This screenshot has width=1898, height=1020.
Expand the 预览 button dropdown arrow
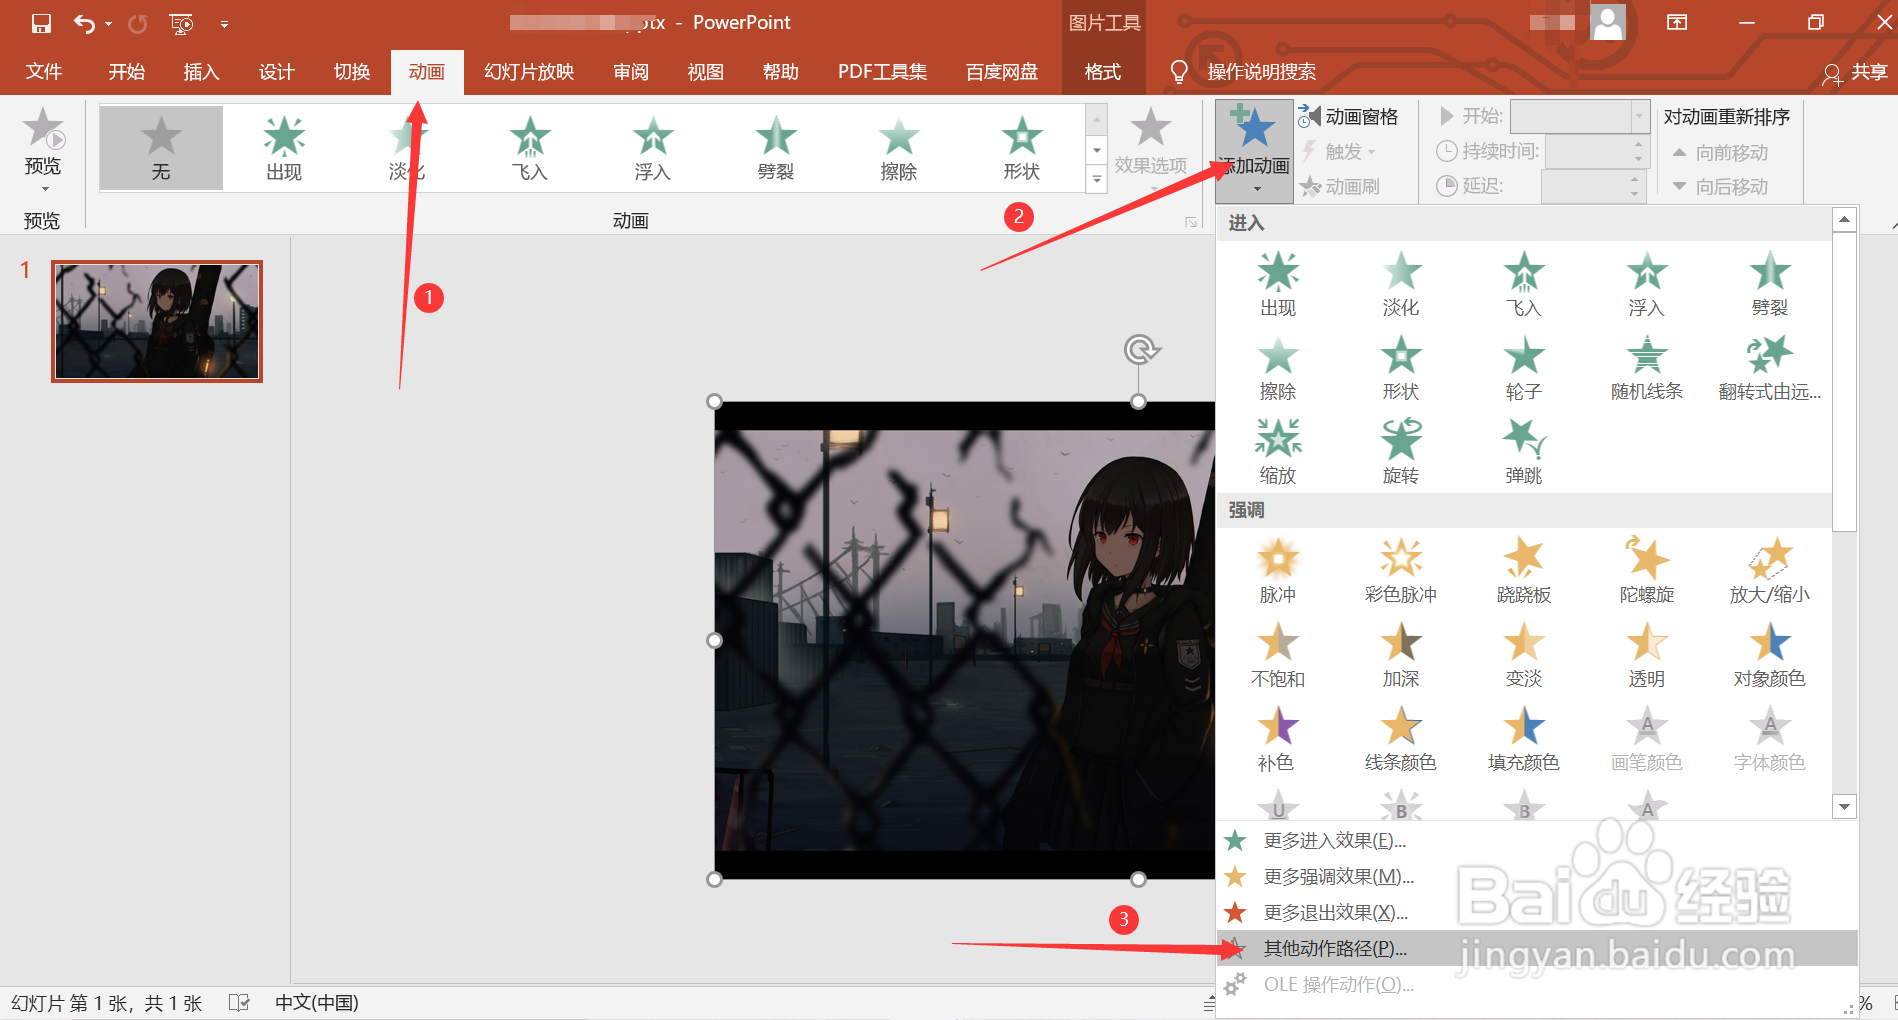click(44, 188)
